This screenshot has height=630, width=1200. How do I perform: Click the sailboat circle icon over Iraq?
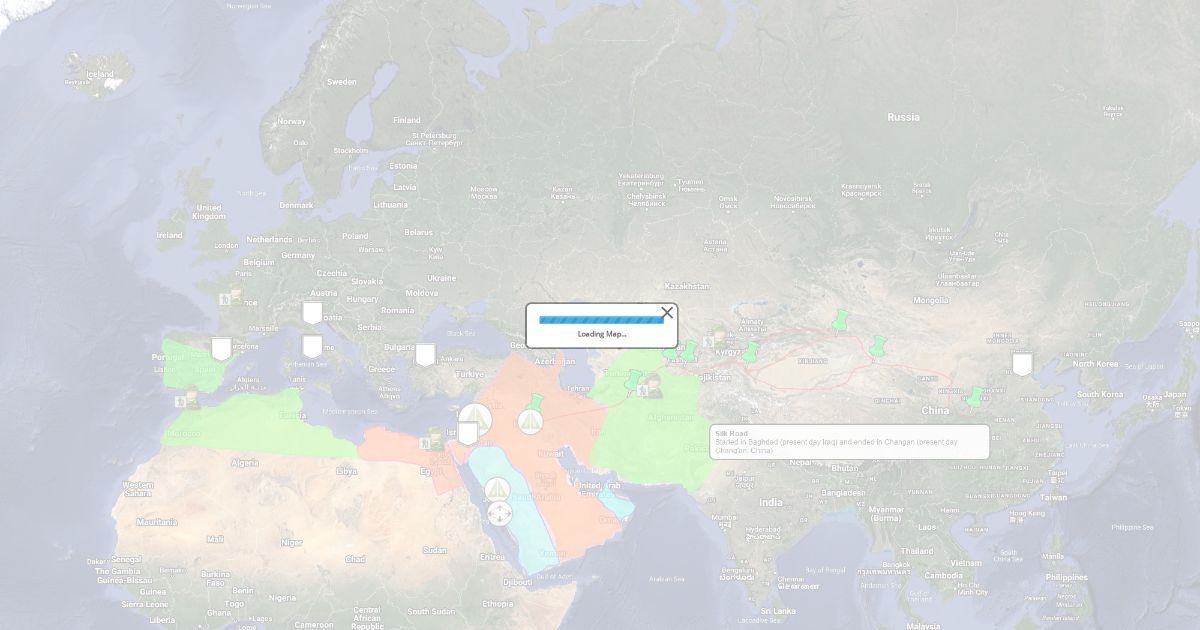[x=530, y=422]
